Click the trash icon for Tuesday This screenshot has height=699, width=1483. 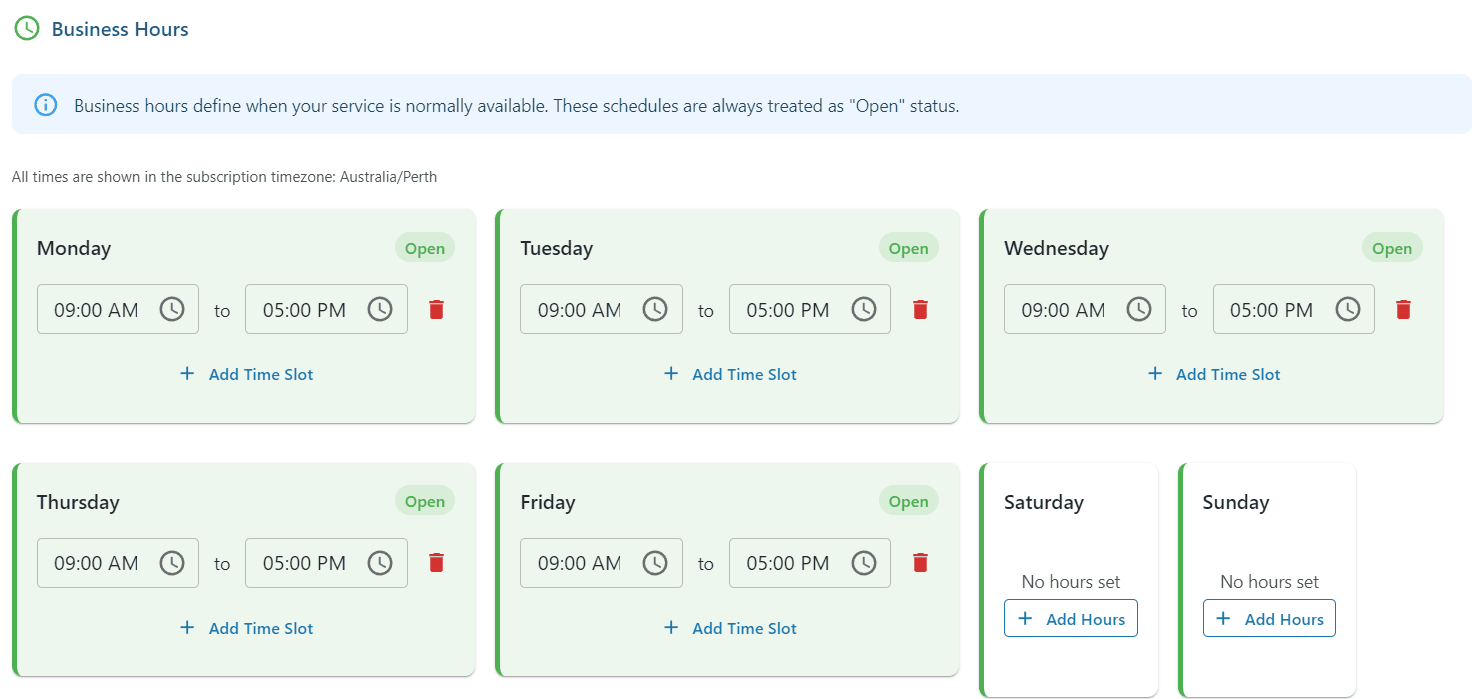tap(920, 310)
